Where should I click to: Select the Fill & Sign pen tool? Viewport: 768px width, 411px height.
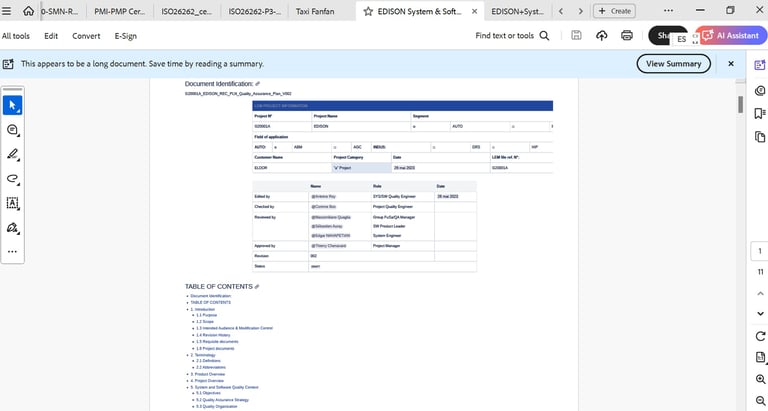click(12, 228)
